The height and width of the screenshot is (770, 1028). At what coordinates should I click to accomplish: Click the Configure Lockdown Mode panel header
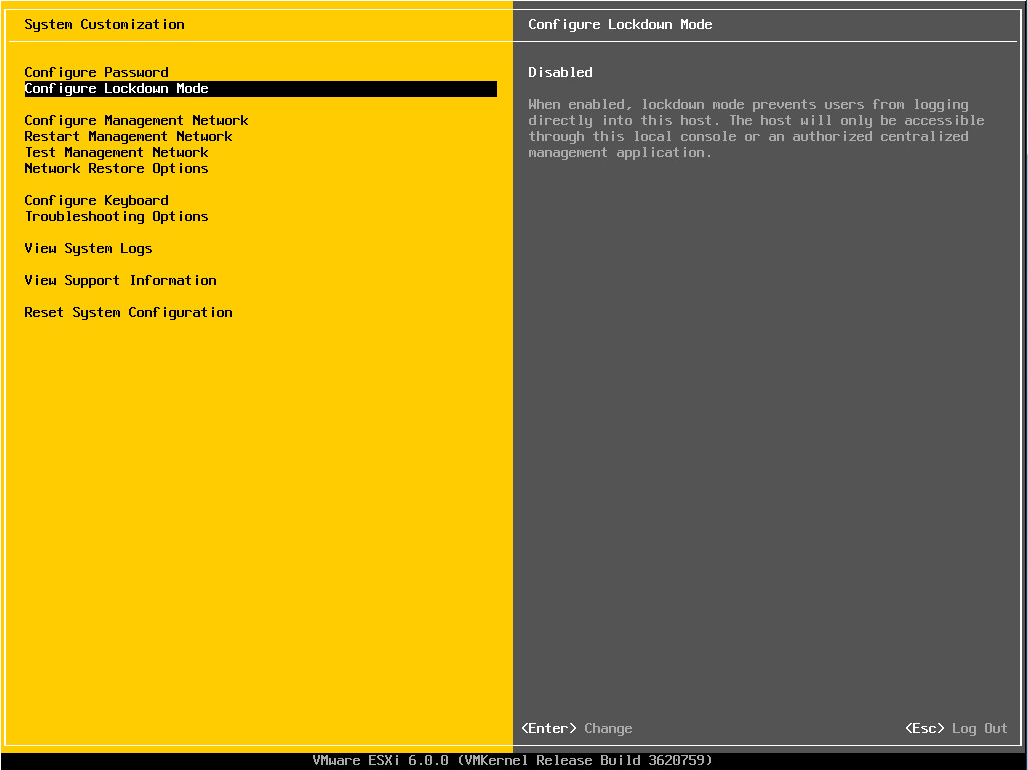(x=620, y=24)
